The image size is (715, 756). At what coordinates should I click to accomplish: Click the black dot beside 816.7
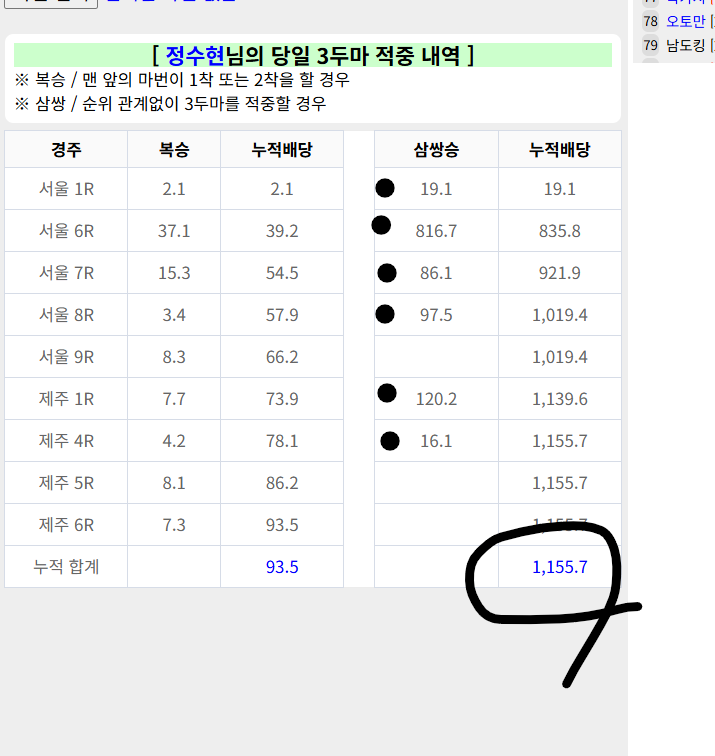(x=381, y=225)
